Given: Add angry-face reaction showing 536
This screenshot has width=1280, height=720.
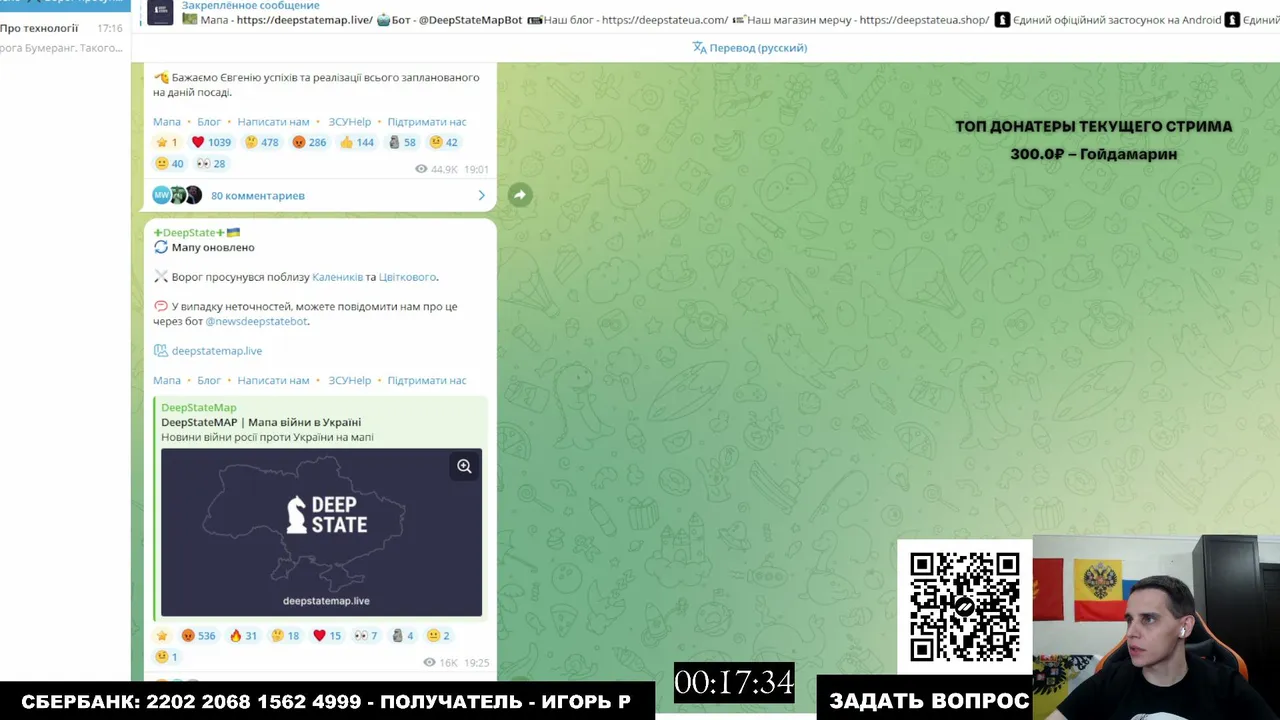Looking at the screenshot, I should point(199,635).
